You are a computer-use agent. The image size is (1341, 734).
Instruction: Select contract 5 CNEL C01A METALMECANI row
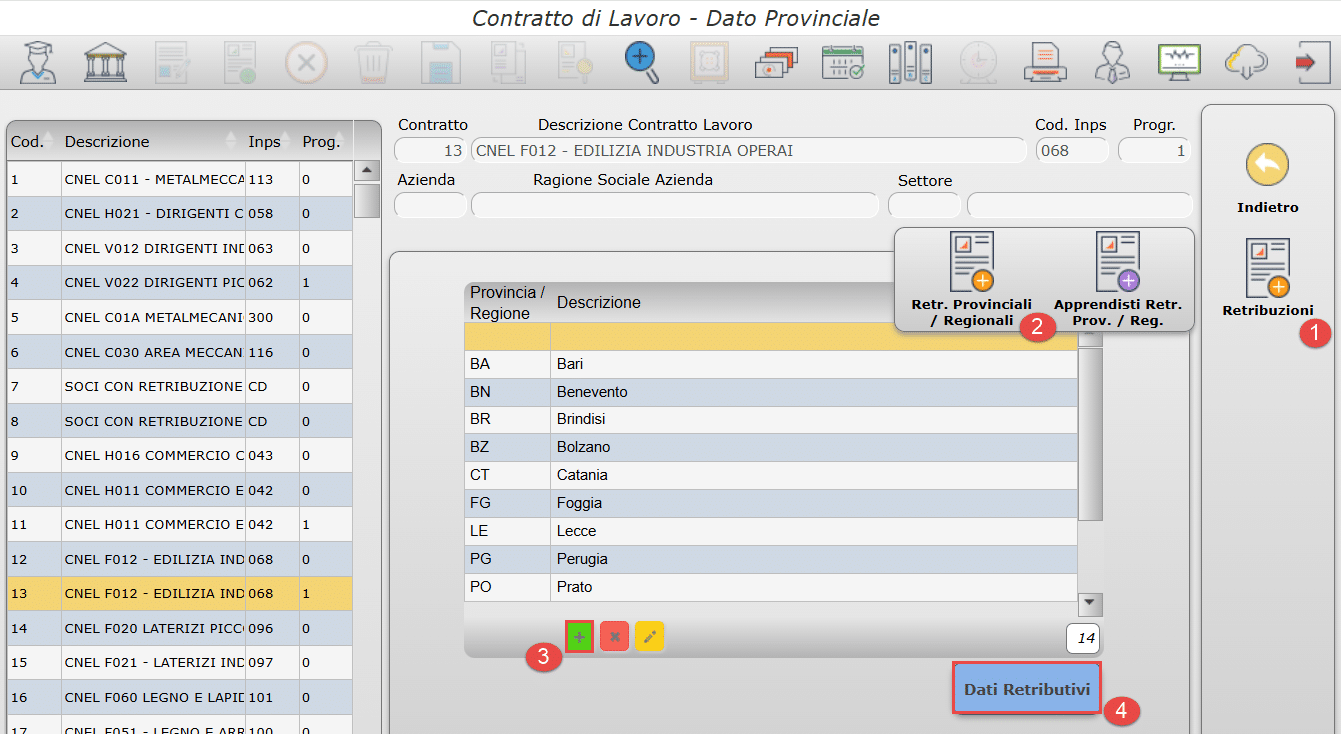pyautogui.click(x=180, y=318)
